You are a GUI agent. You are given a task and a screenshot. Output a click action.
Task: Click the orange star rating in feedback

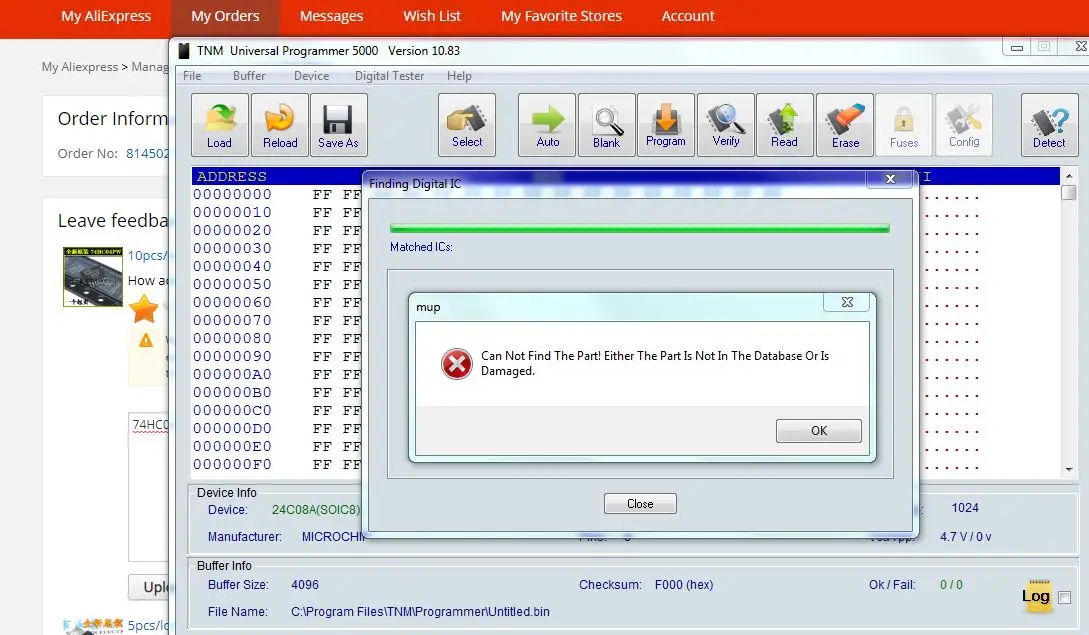click(144, 309)
